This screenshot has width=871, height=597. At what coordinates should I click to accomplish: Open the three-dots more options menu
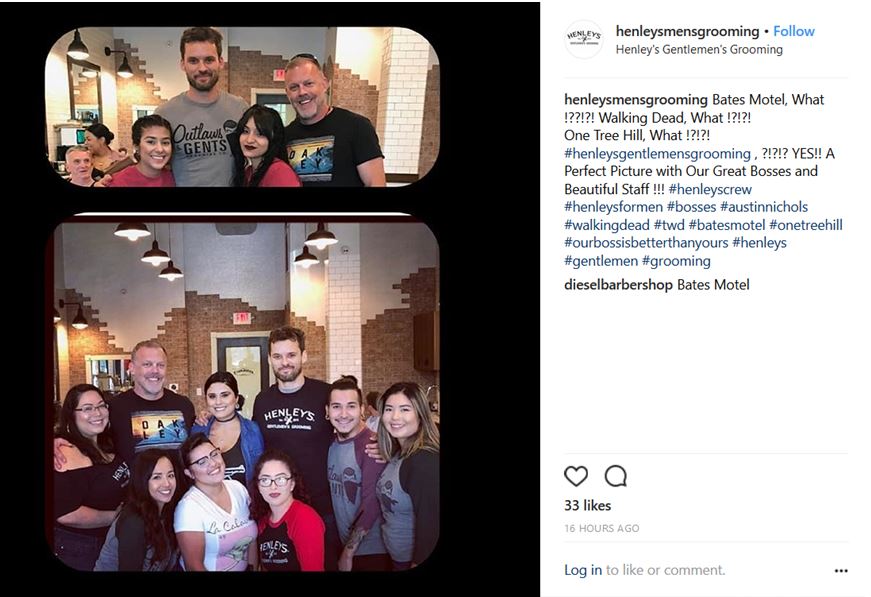click(841, 571)
